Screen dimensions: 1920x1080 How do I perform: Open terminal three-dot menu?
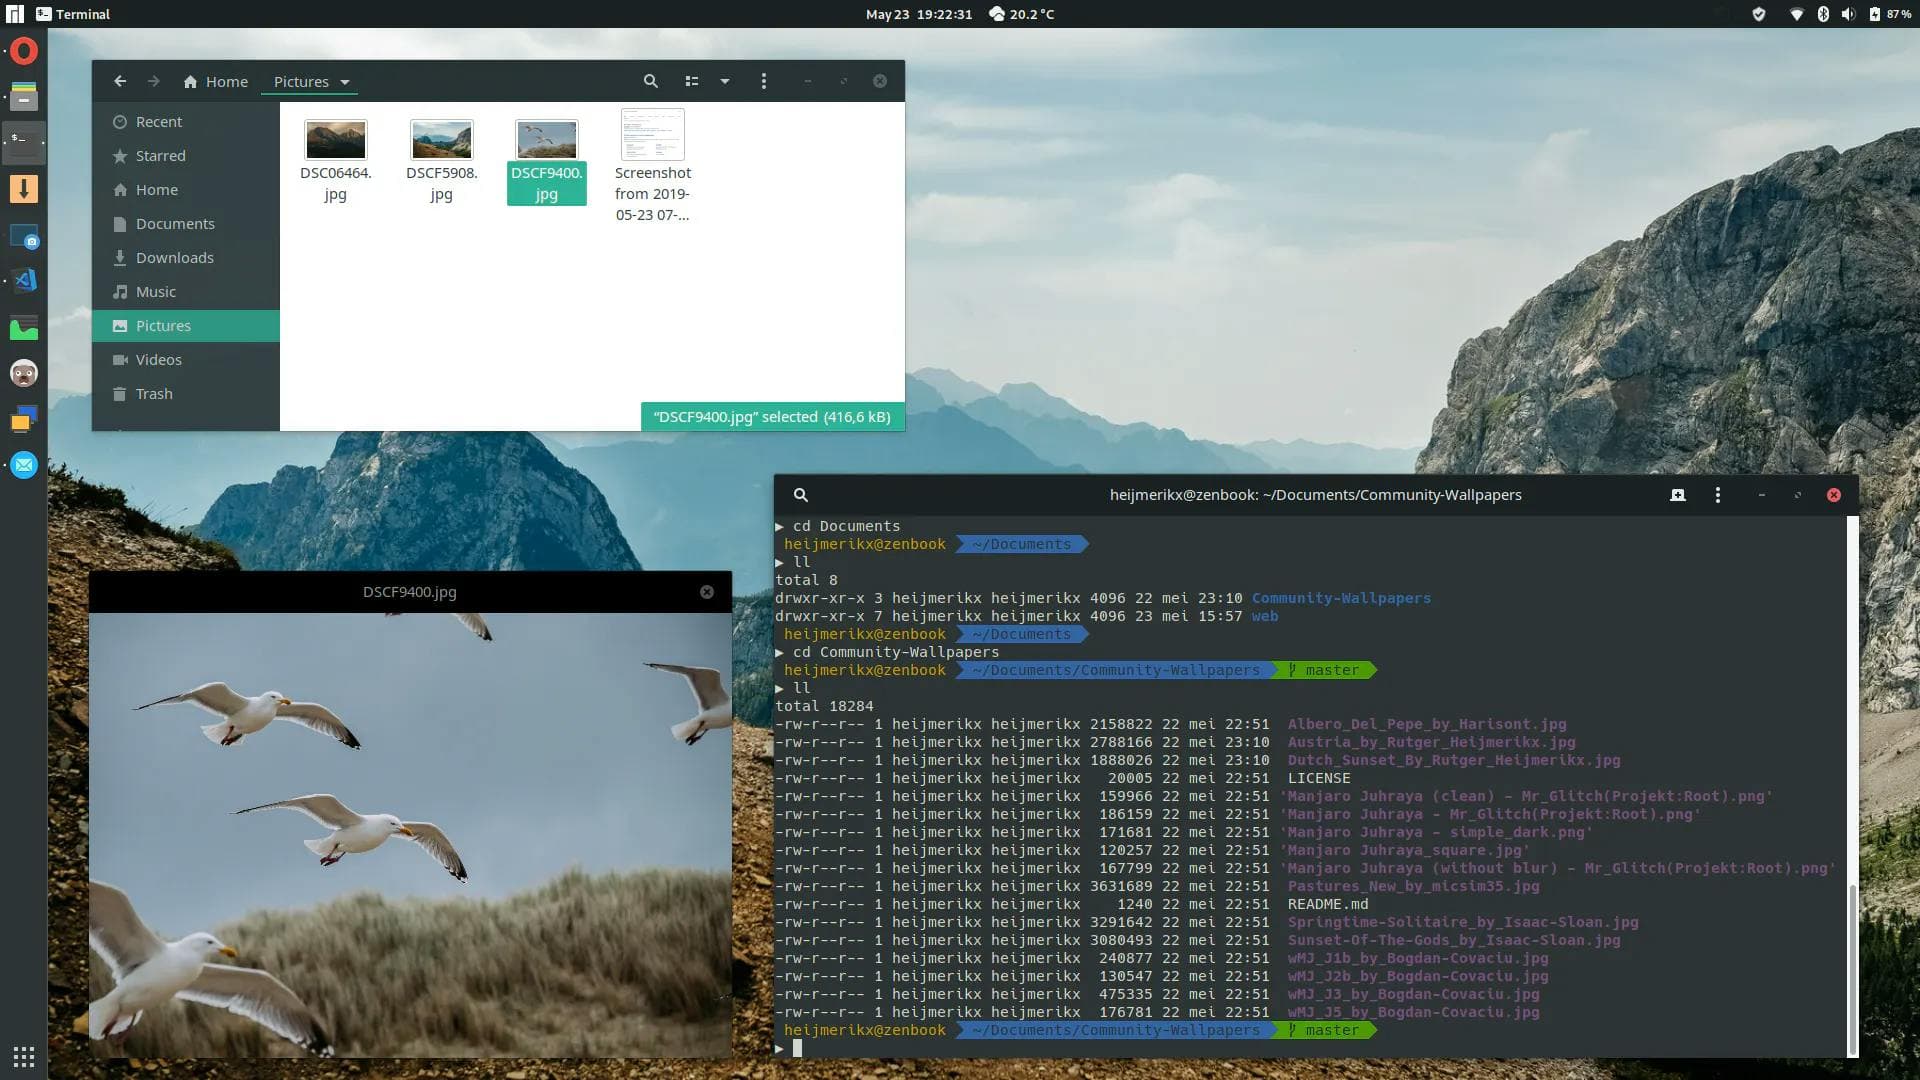point(1718,495)
